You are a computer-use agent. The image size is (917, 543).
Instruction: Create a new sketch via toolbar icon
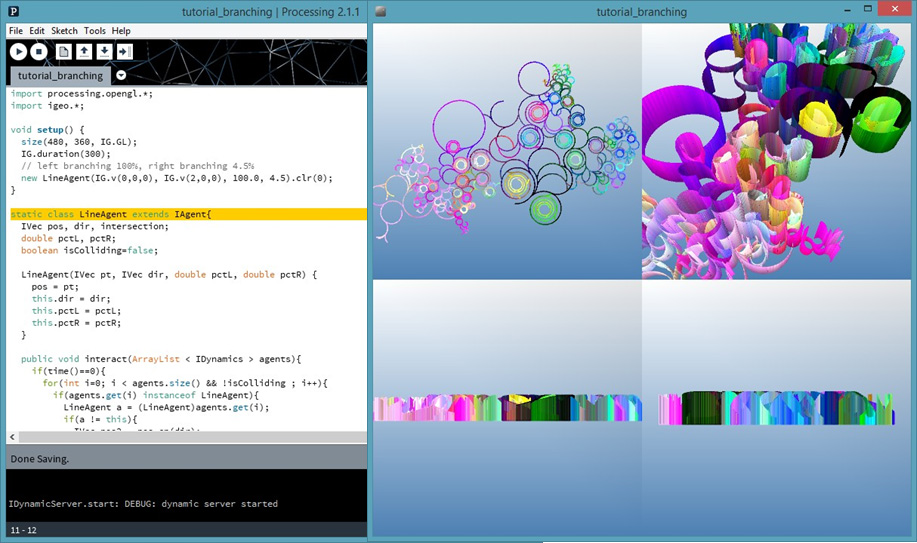coord(64,52)
